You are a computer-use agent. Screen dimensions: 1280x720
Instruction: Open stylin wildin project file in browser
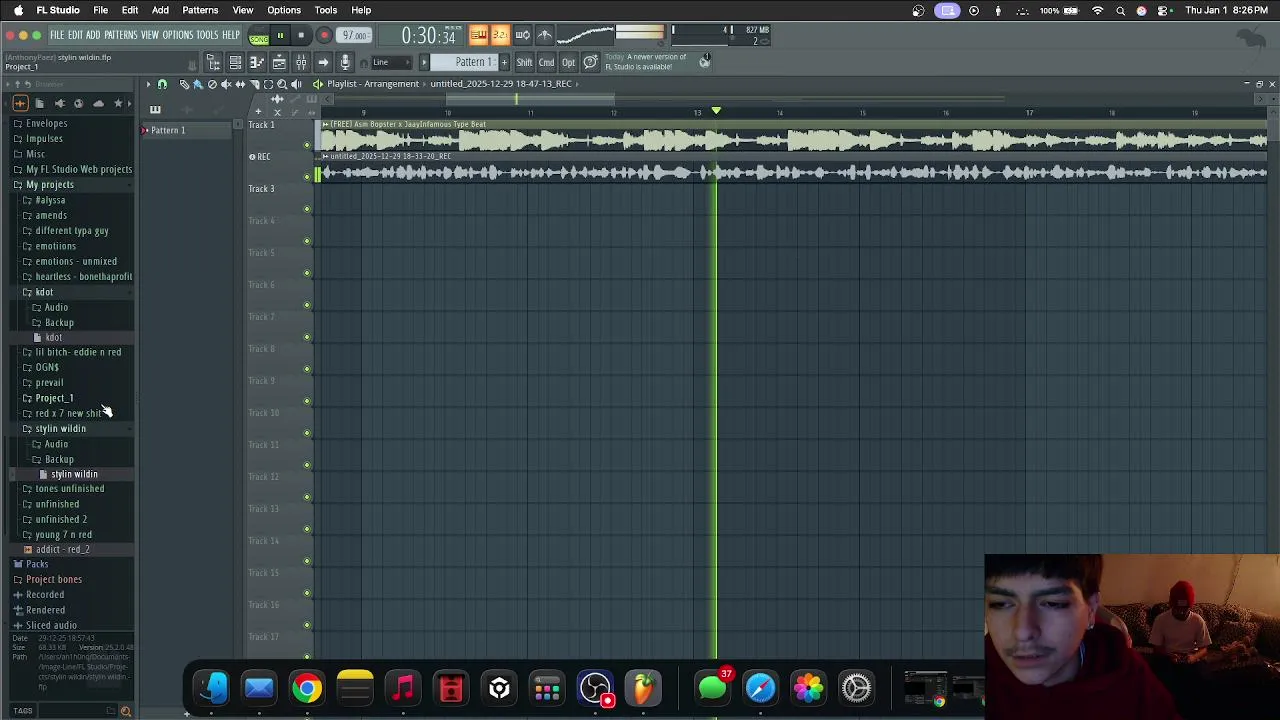(x=74, y=474)
